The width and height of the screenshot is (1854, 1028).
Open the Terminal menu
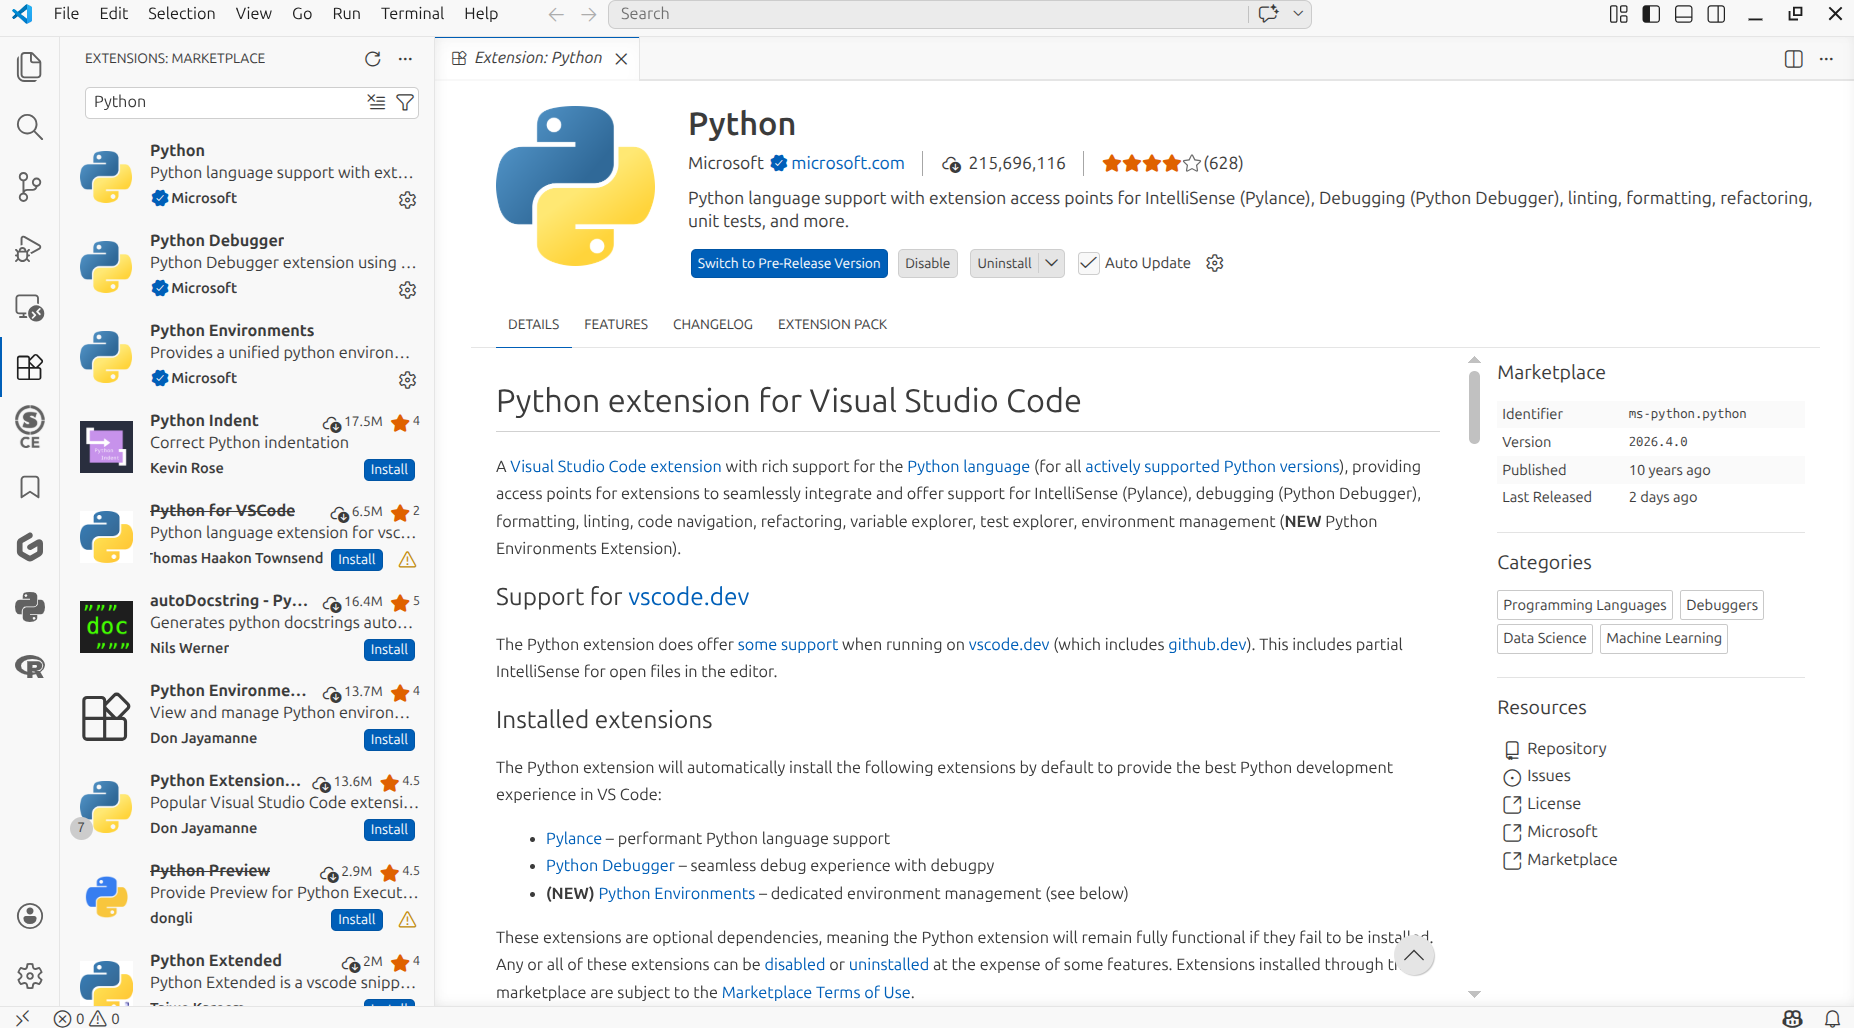[412, 14]
